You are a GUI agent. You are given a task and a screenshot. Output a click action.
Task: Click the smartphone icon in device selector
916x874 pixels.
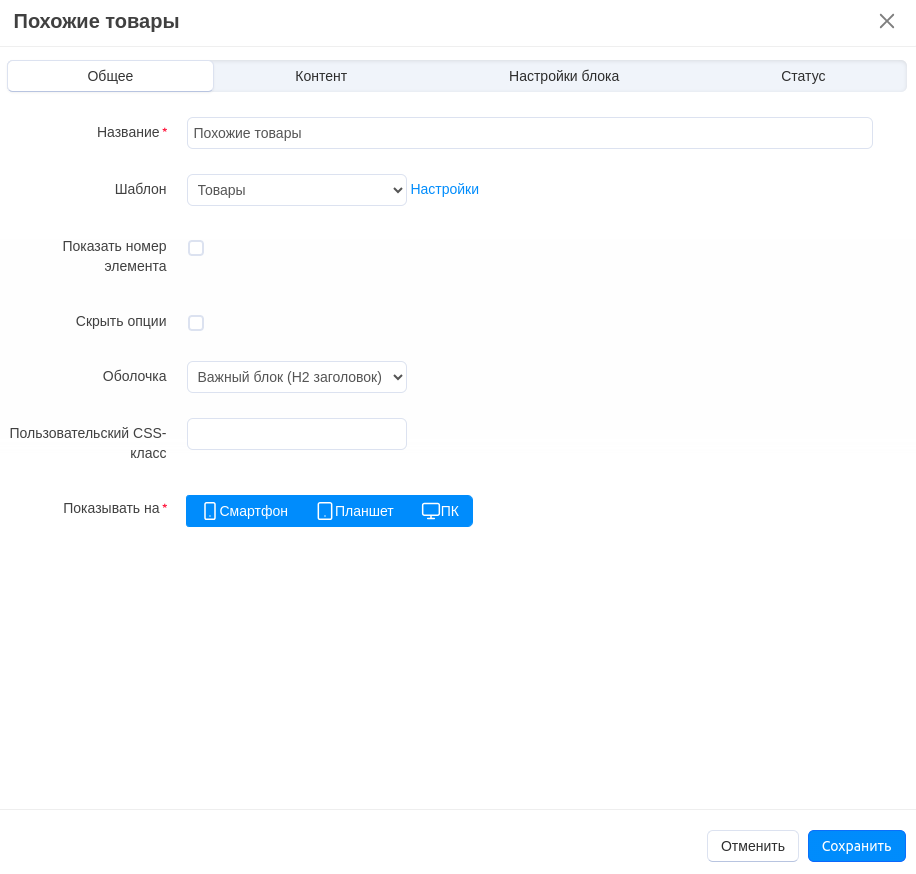[x=210, y=511]
